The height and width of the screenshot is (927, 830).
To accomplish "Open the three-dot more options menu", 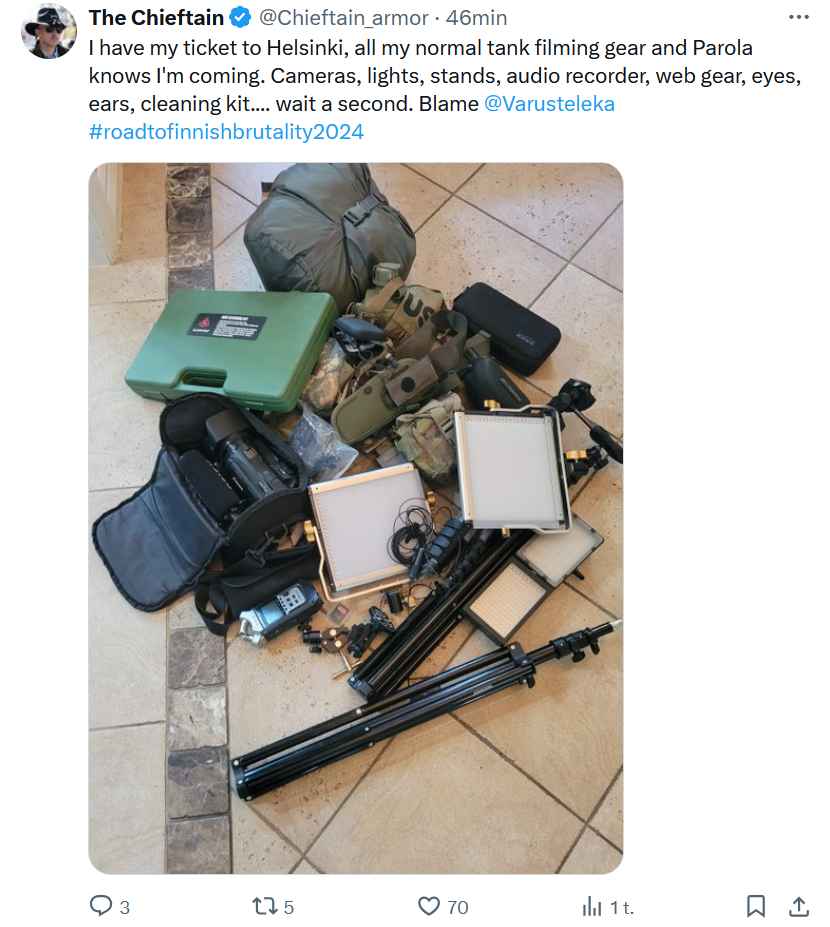I will (799, 17).
